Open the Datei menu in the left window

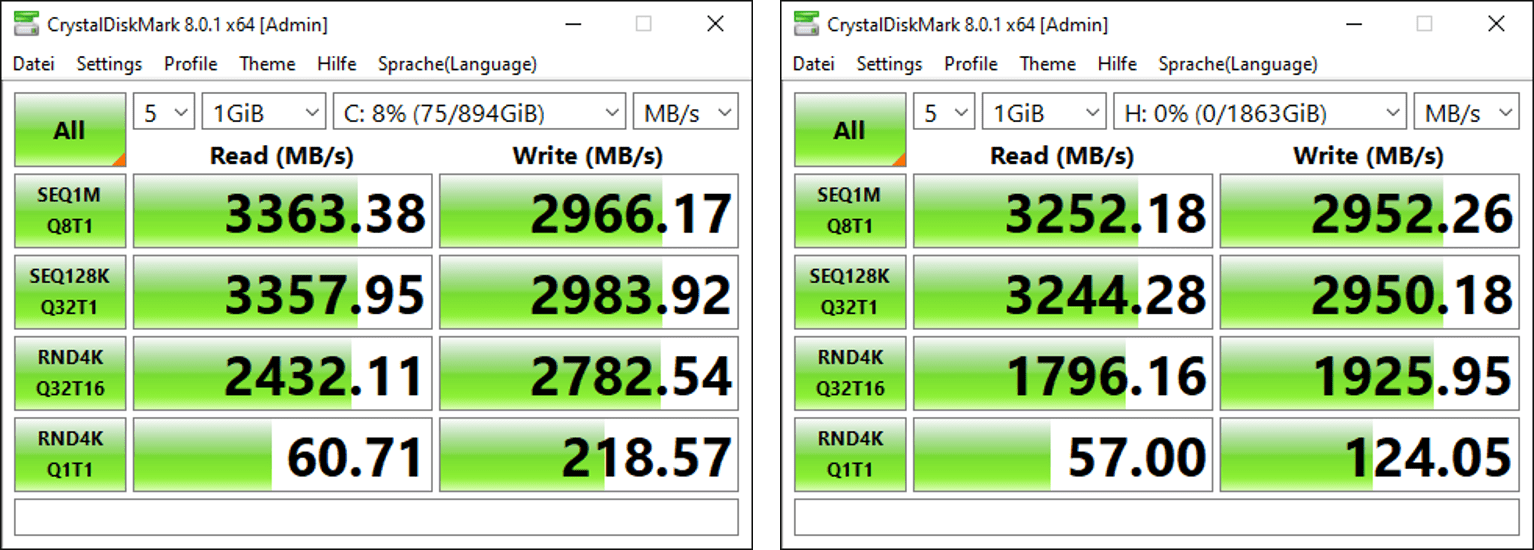pos(33,64)
